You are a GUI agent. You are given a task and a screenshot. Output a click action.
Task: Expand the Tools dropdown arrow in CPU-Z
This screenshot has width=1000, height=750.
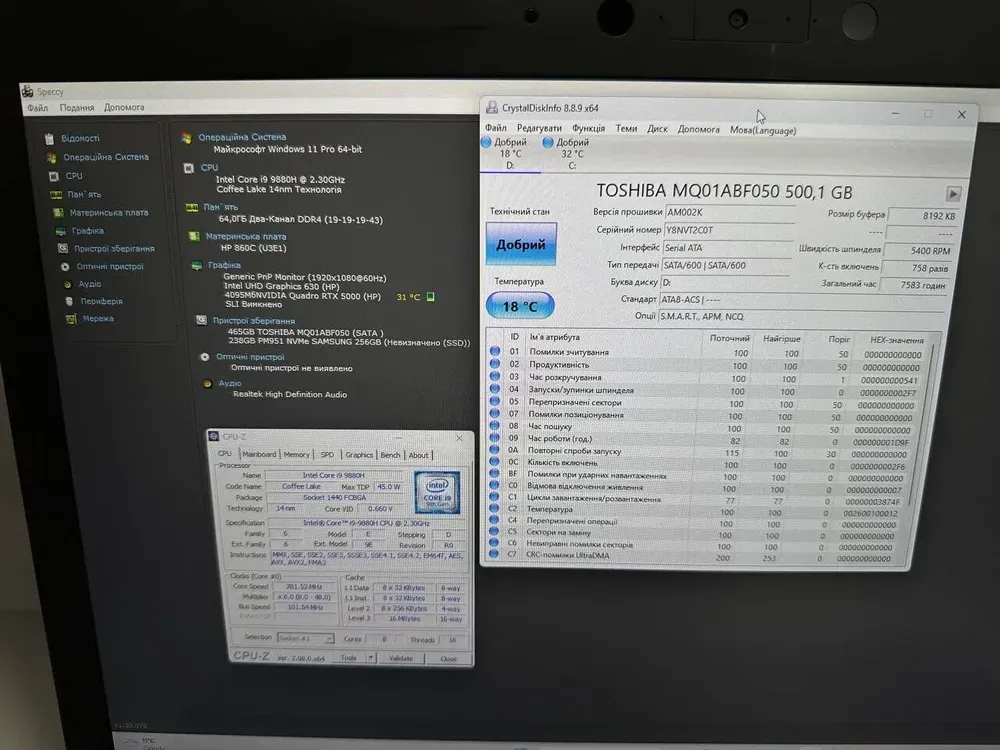tap(370, 658)
